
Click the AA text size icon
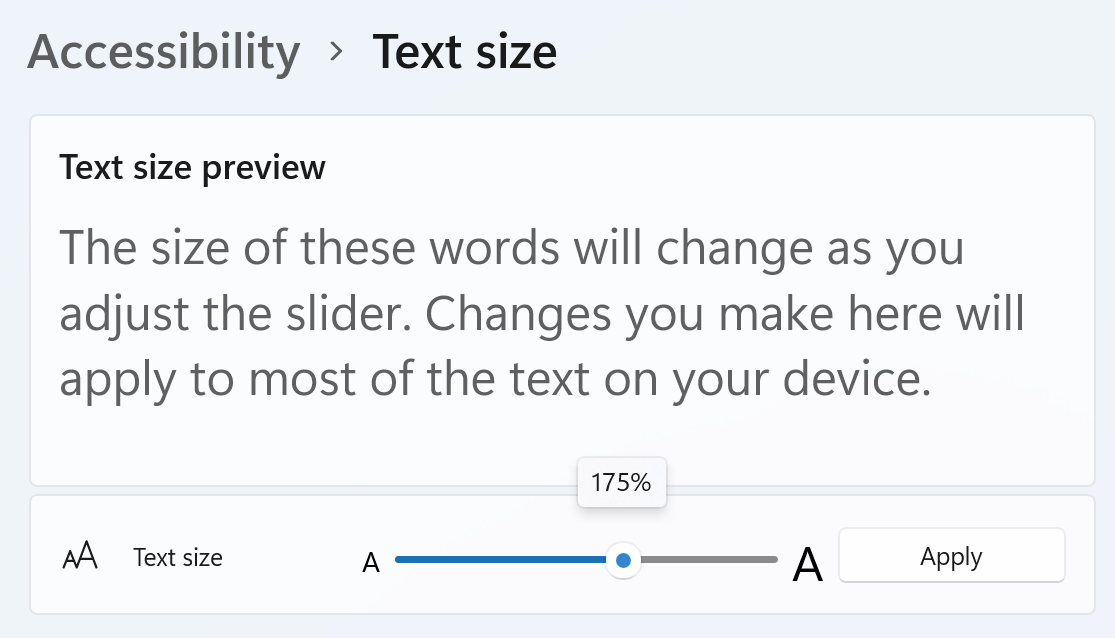[80, 556]
